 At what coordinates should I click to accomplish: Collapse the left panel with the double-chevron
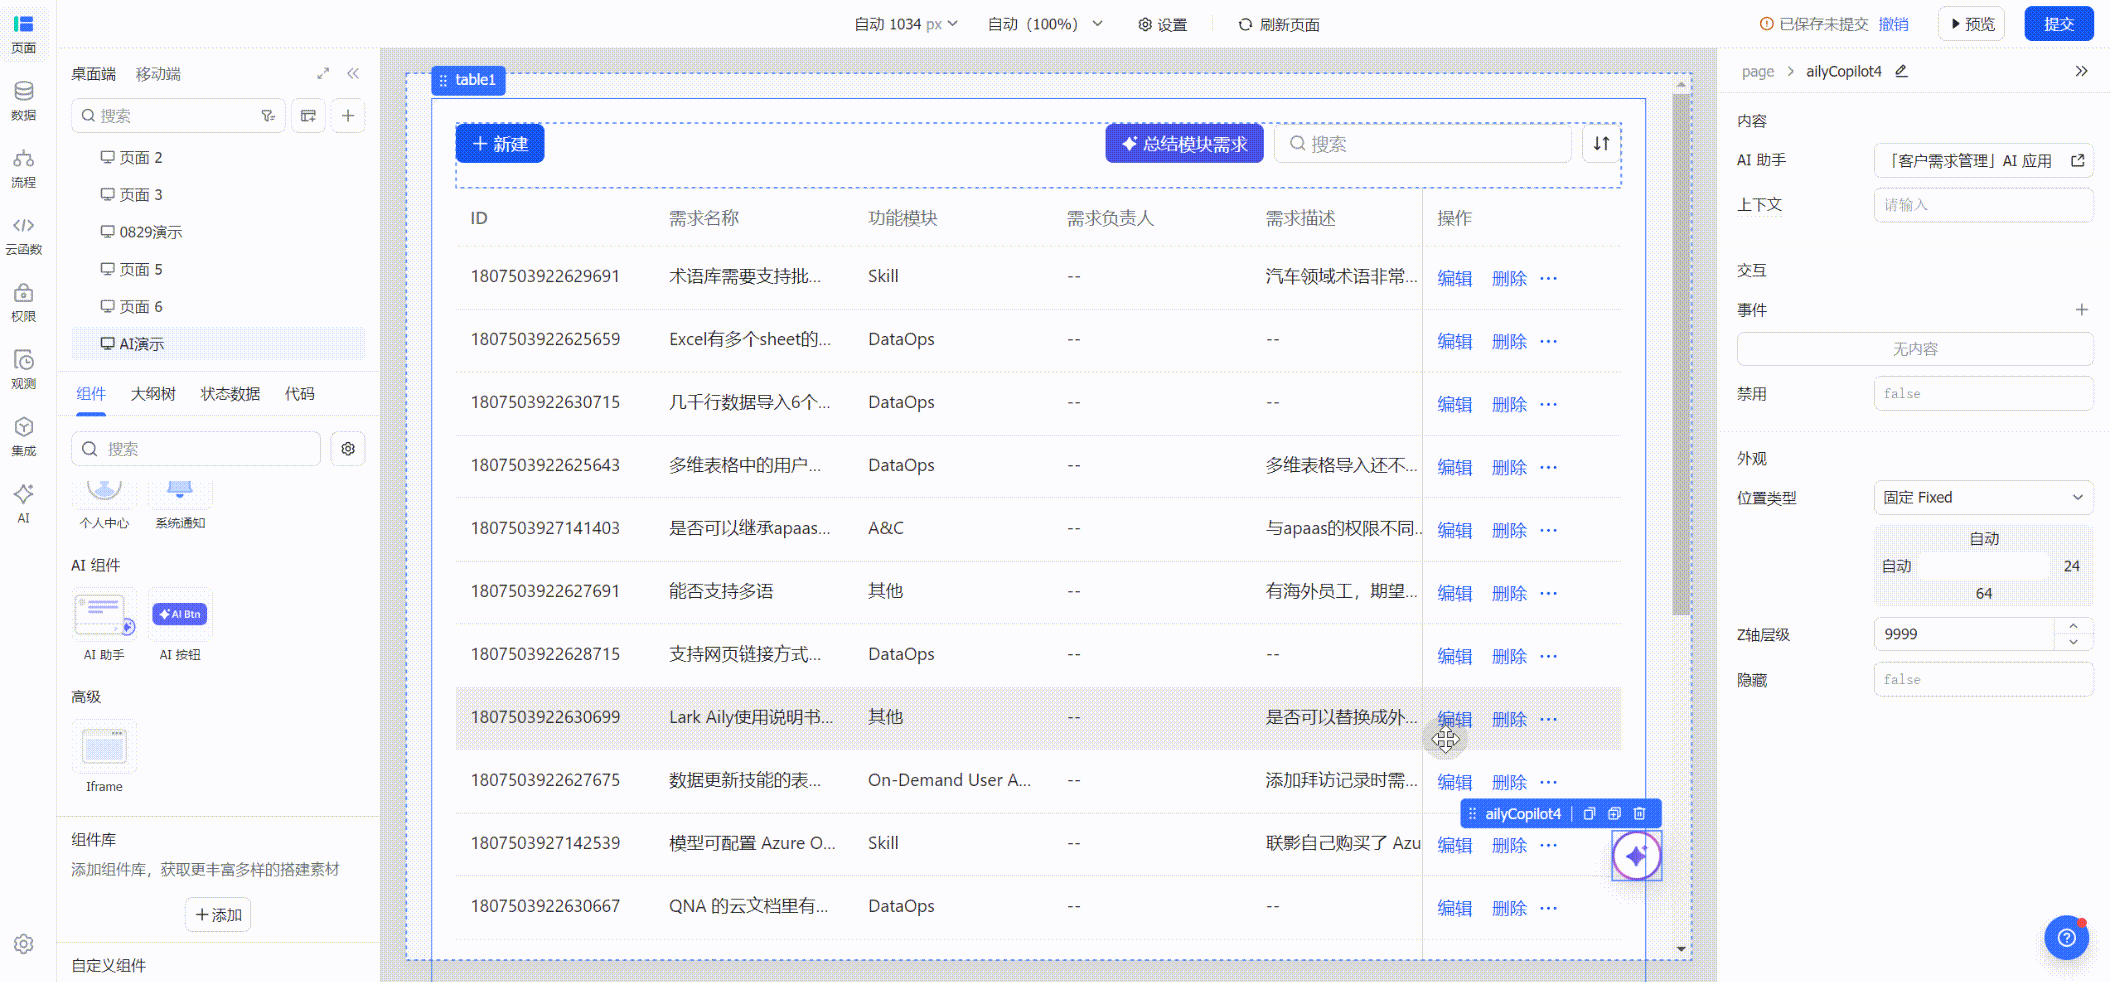pyautogui.click(x=353, y=73)
